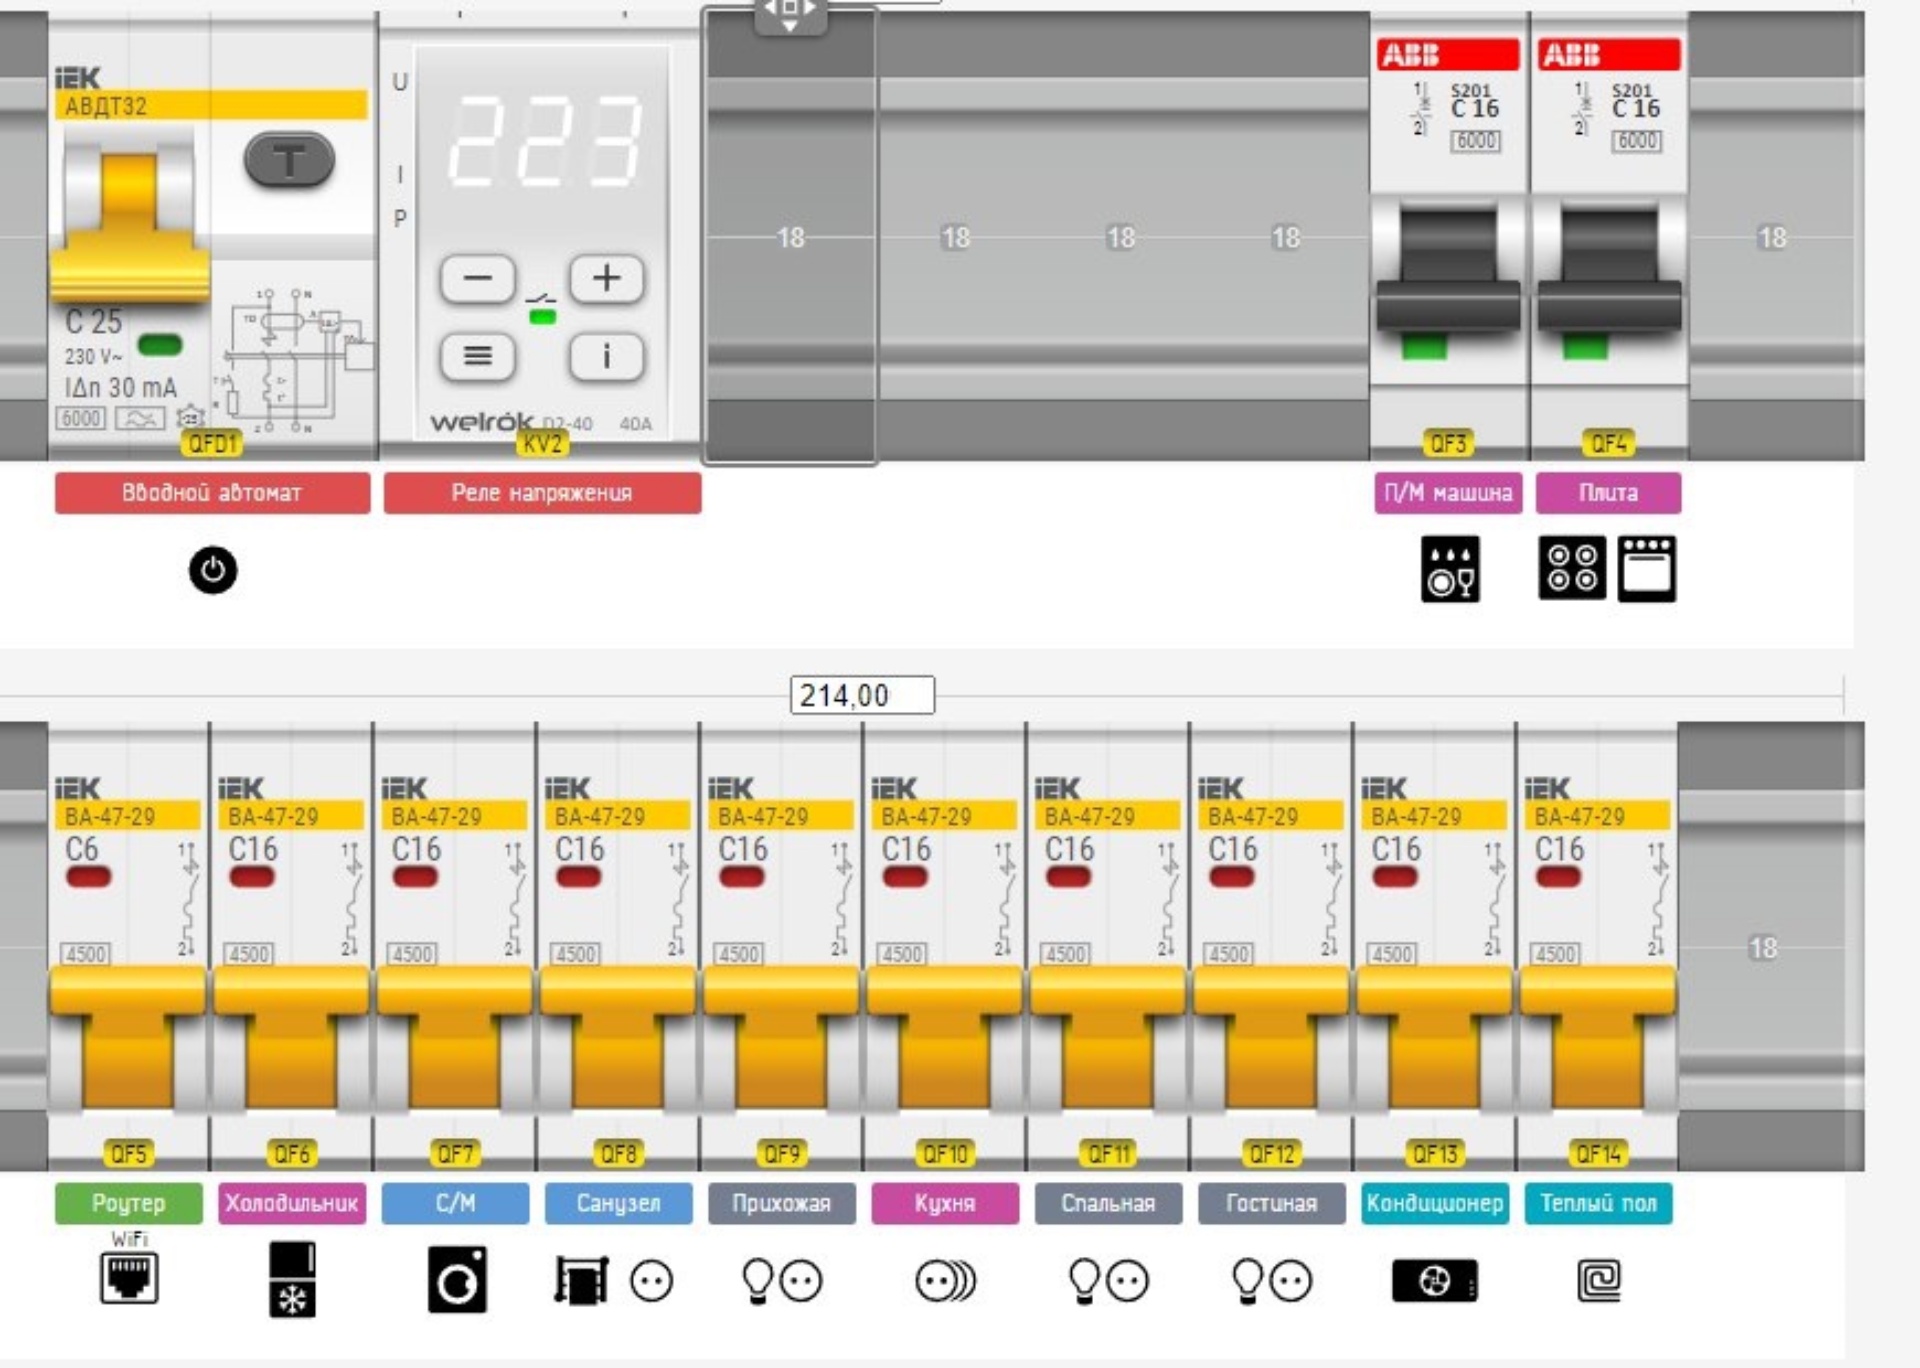
Task: Select the multiple sockets icon under Кухня
Action: point(945,1281)
